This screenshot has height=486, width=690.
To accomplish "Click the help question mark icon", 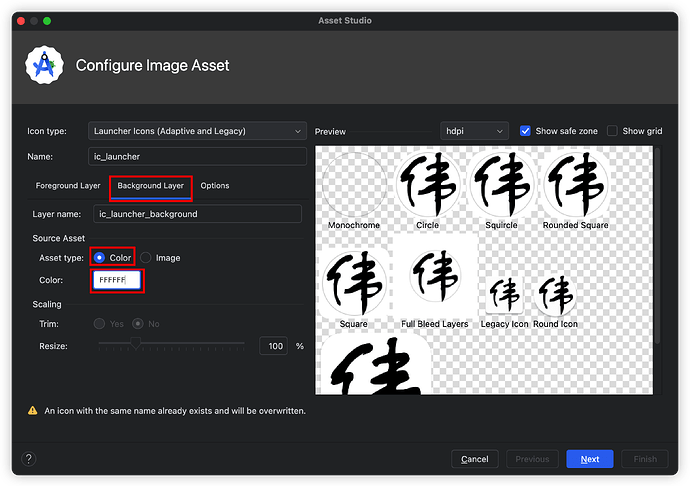I will point(29,459).
